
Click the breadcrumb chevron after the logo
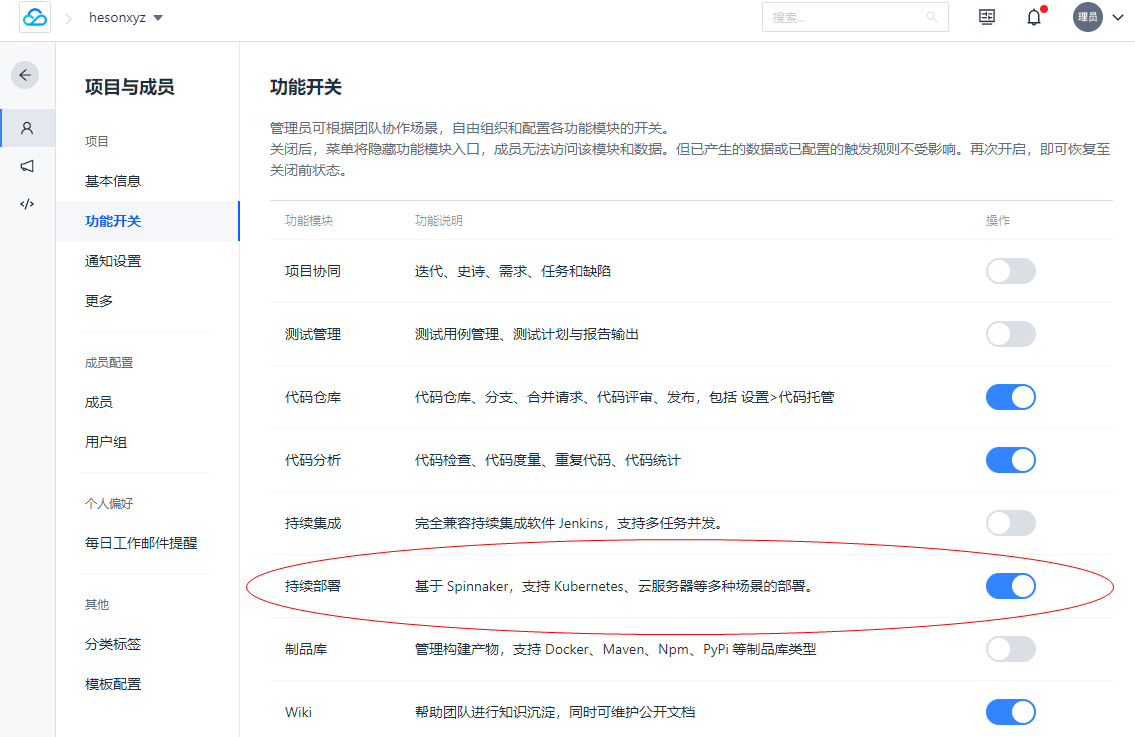pyautogui.click(x=69, y=18)
